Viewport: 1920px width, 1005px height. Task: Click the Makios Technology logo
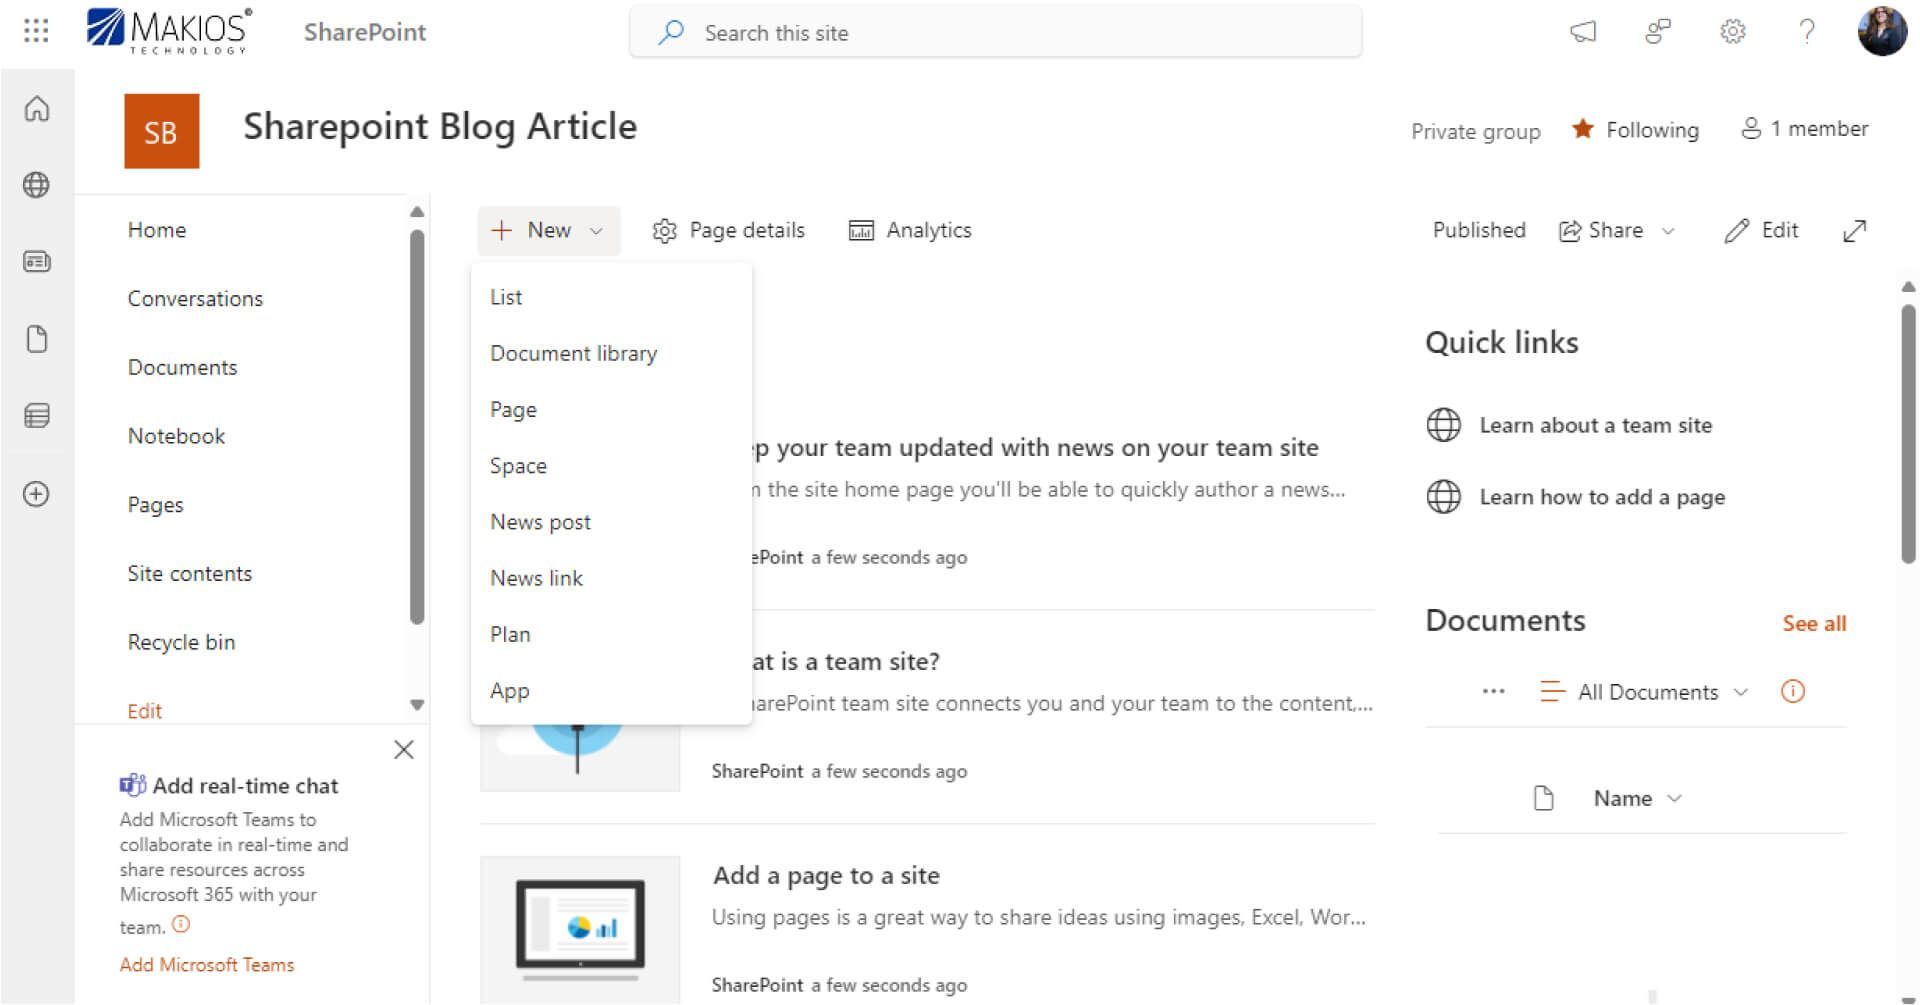tap(169, 31)
